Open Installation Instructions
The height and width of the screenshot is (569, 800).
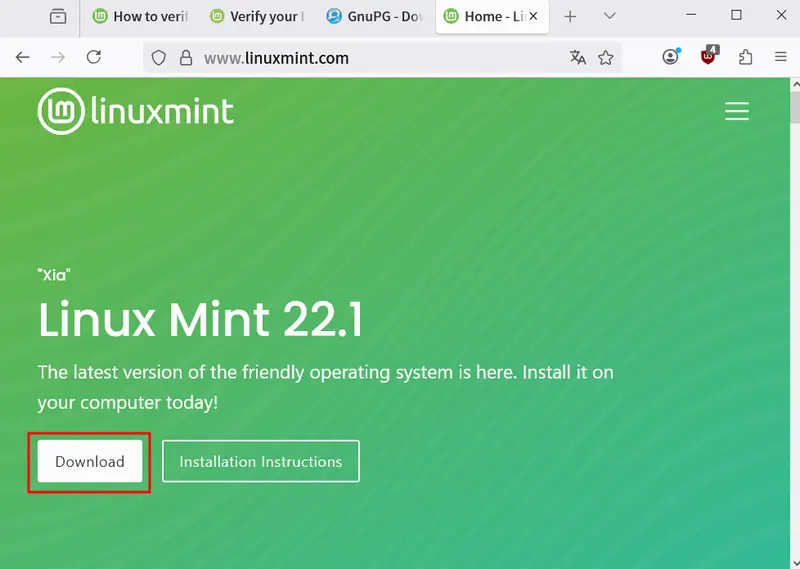pyautogui.click(x=261, y=461)
